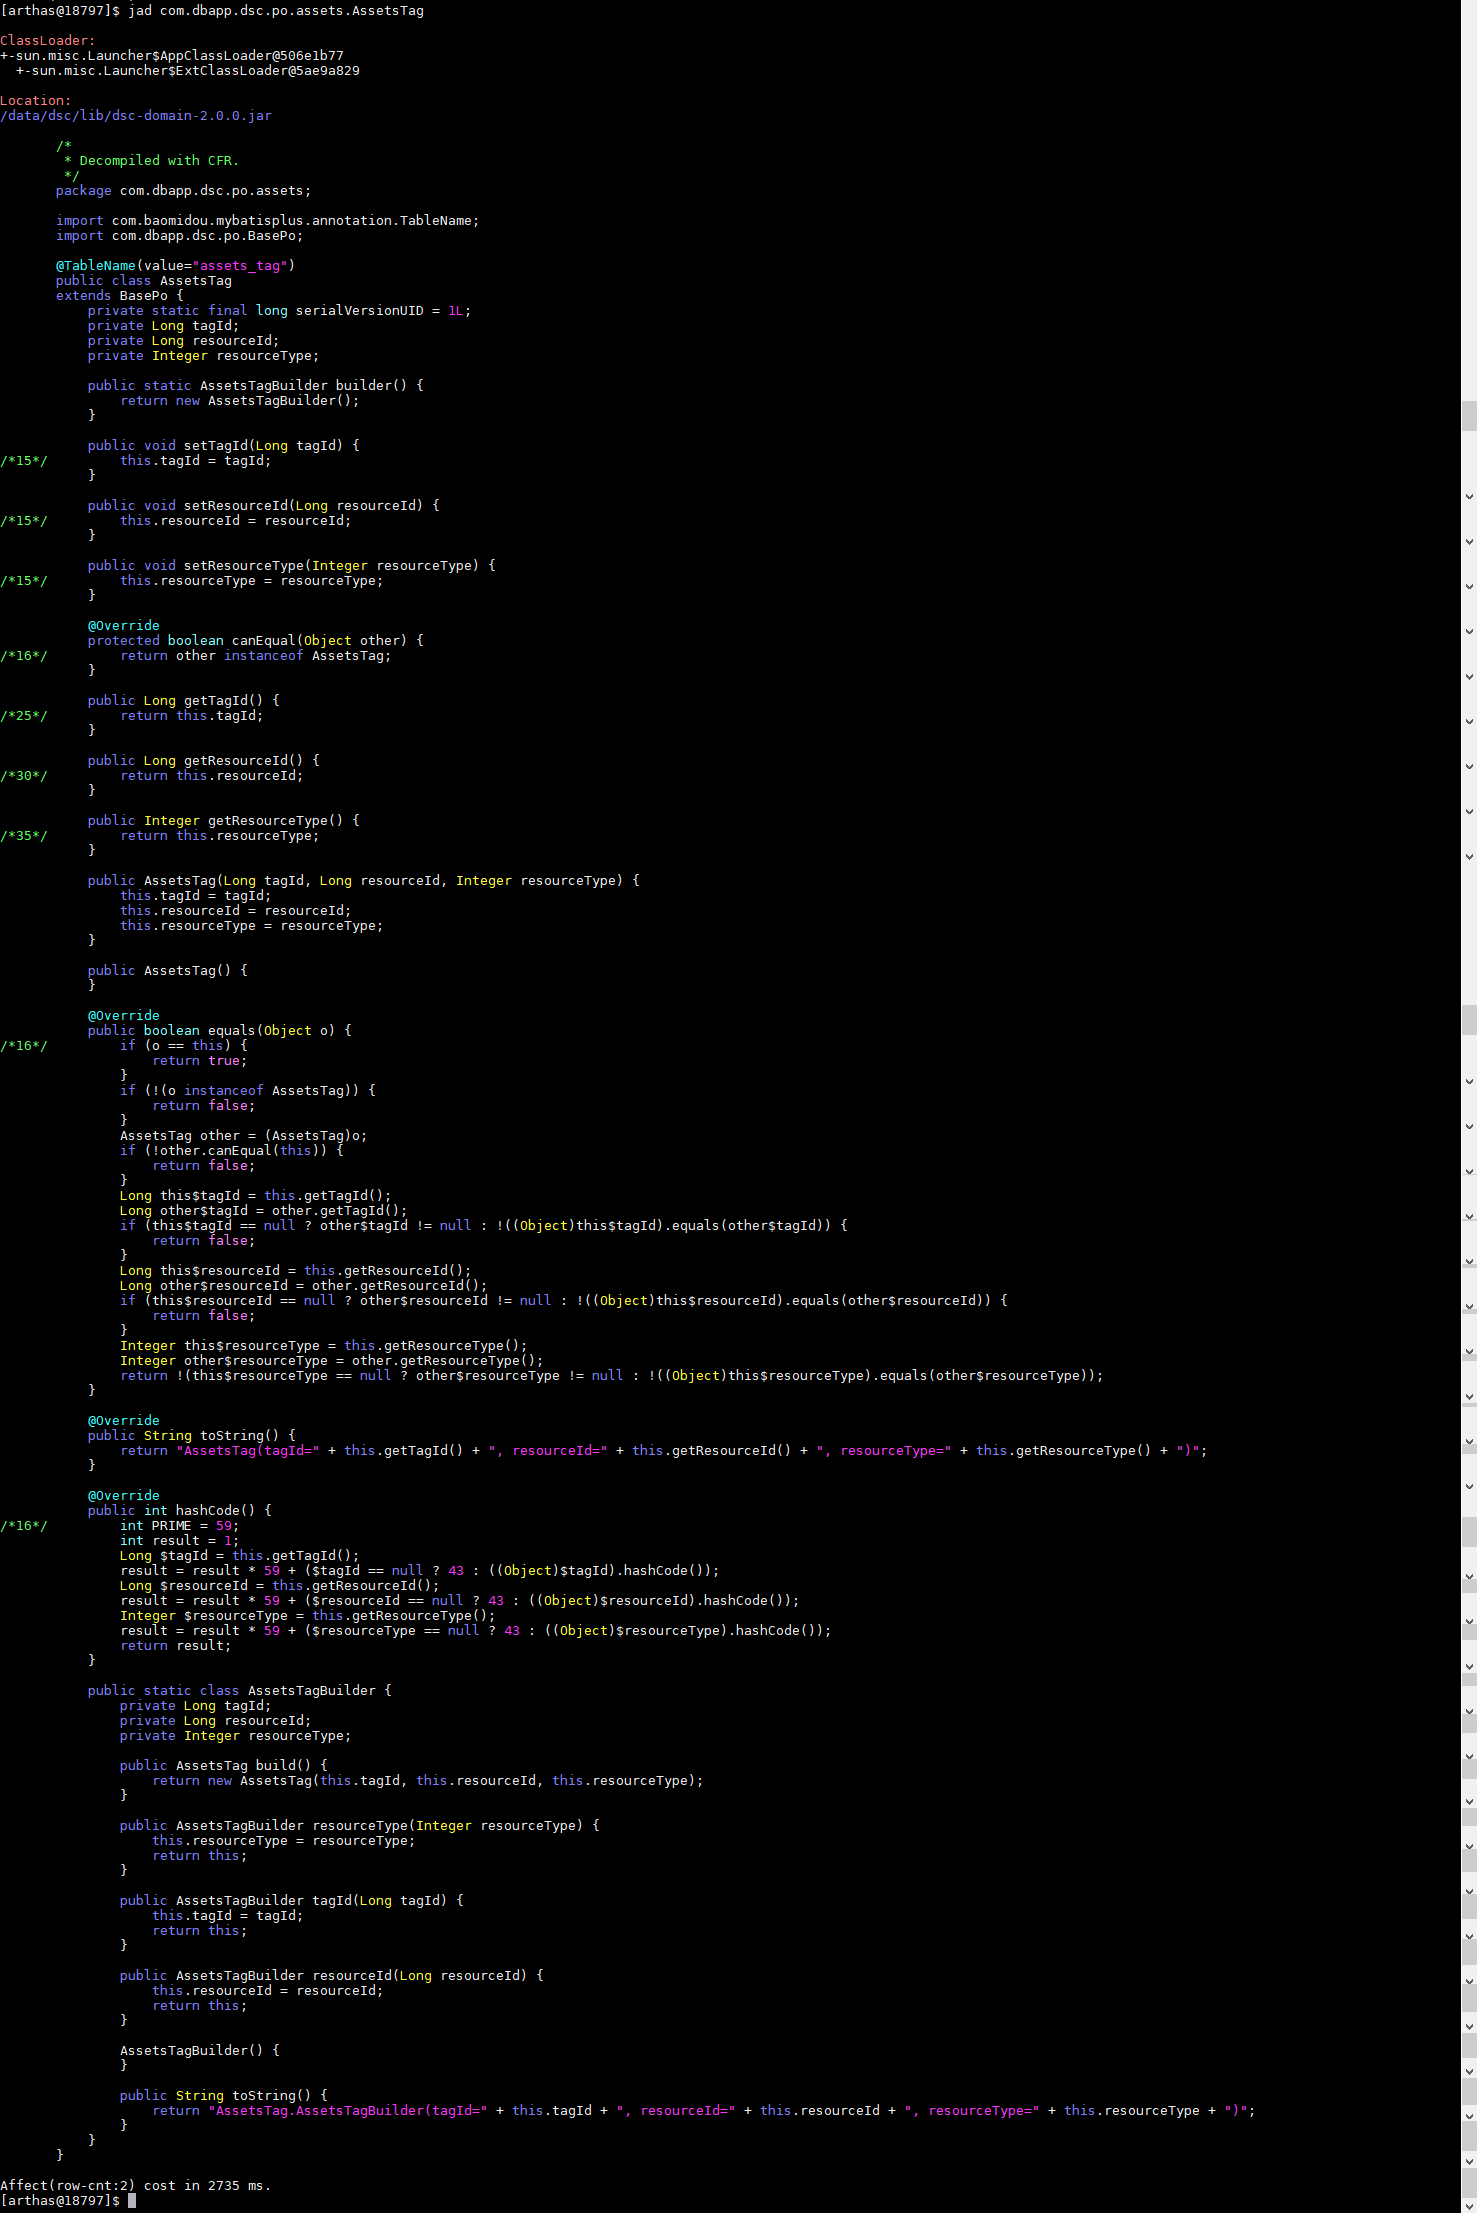Click the 'Integer other$resourceType' declaration line
This screenshot has width=1477, height=2213.
(332, 1361)
